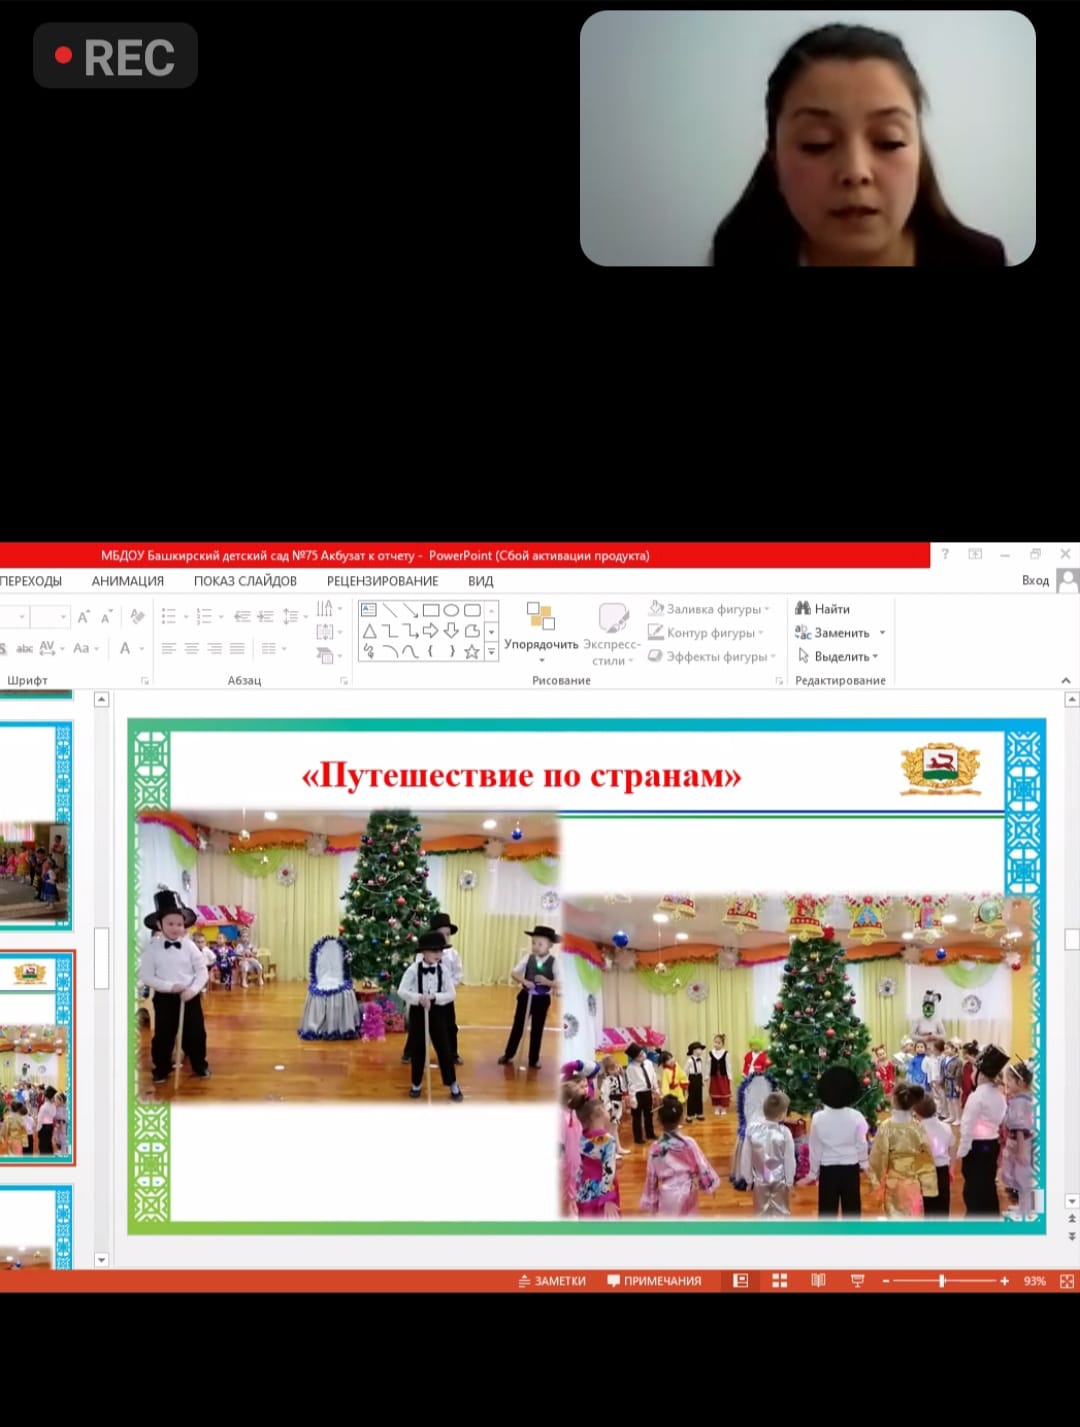Collapse the ribbon with the chevron button
The image size is (1080, 1427).
(x=1065, y=681)
